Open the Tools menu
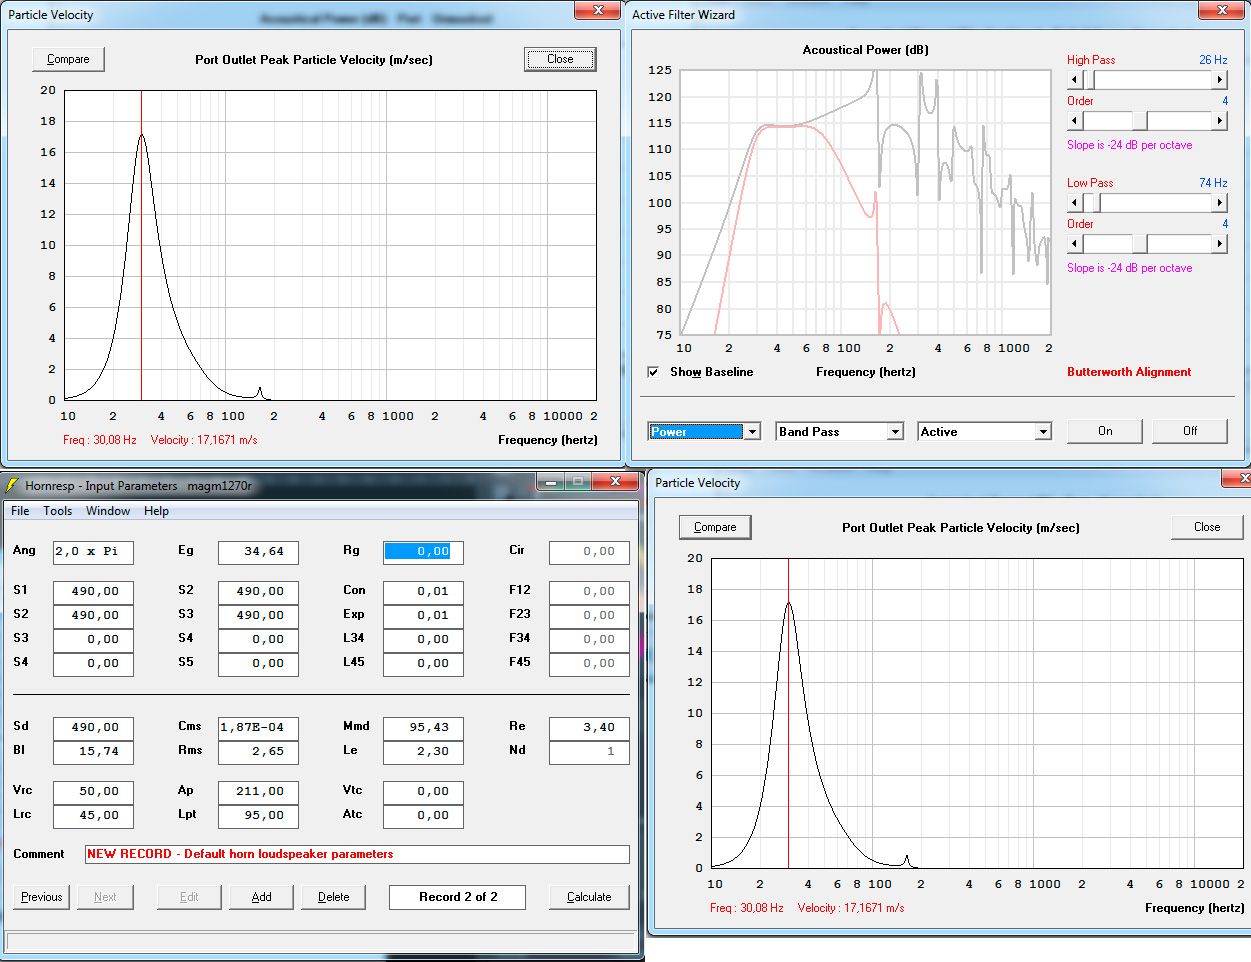1251x962 pixels. [x=57, y=511]
